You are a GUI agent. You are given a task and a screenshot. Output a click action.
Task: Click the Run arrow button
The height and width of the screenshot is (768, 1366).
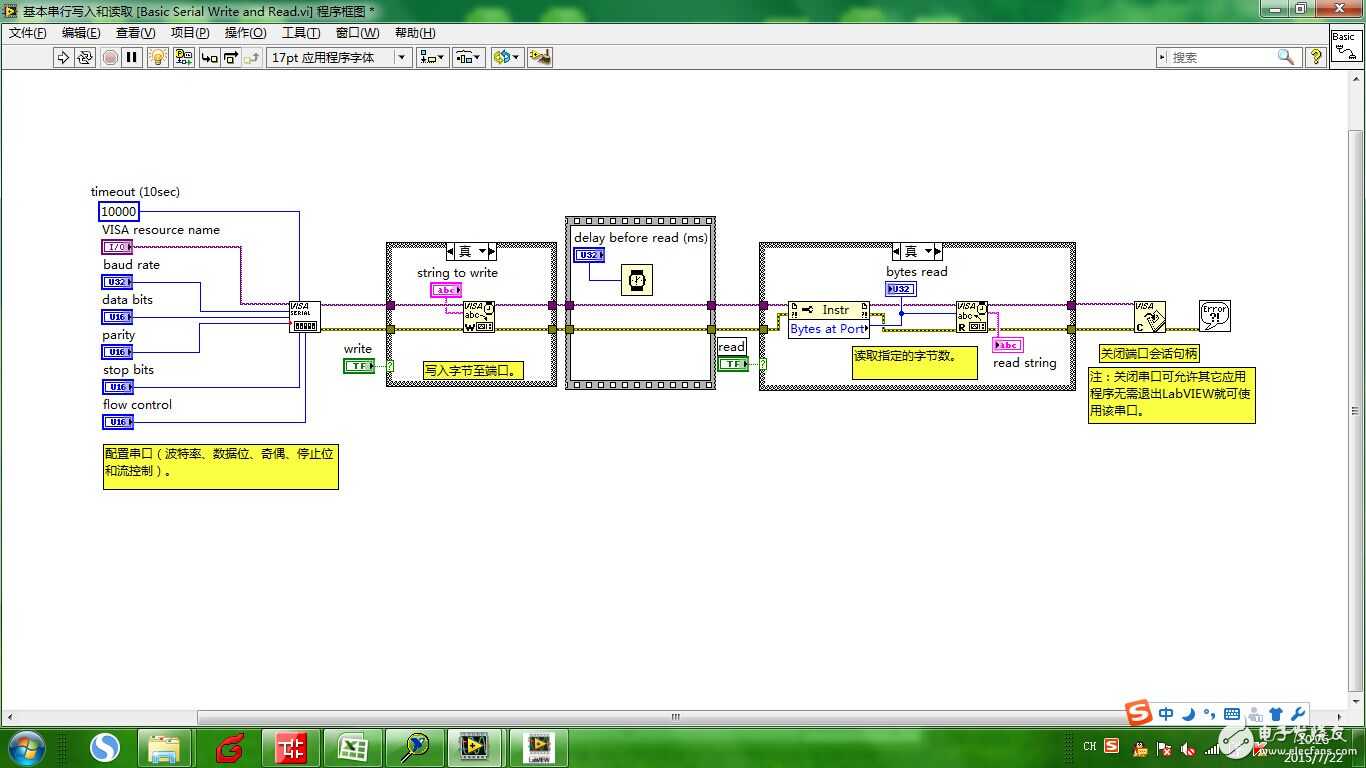63,57
